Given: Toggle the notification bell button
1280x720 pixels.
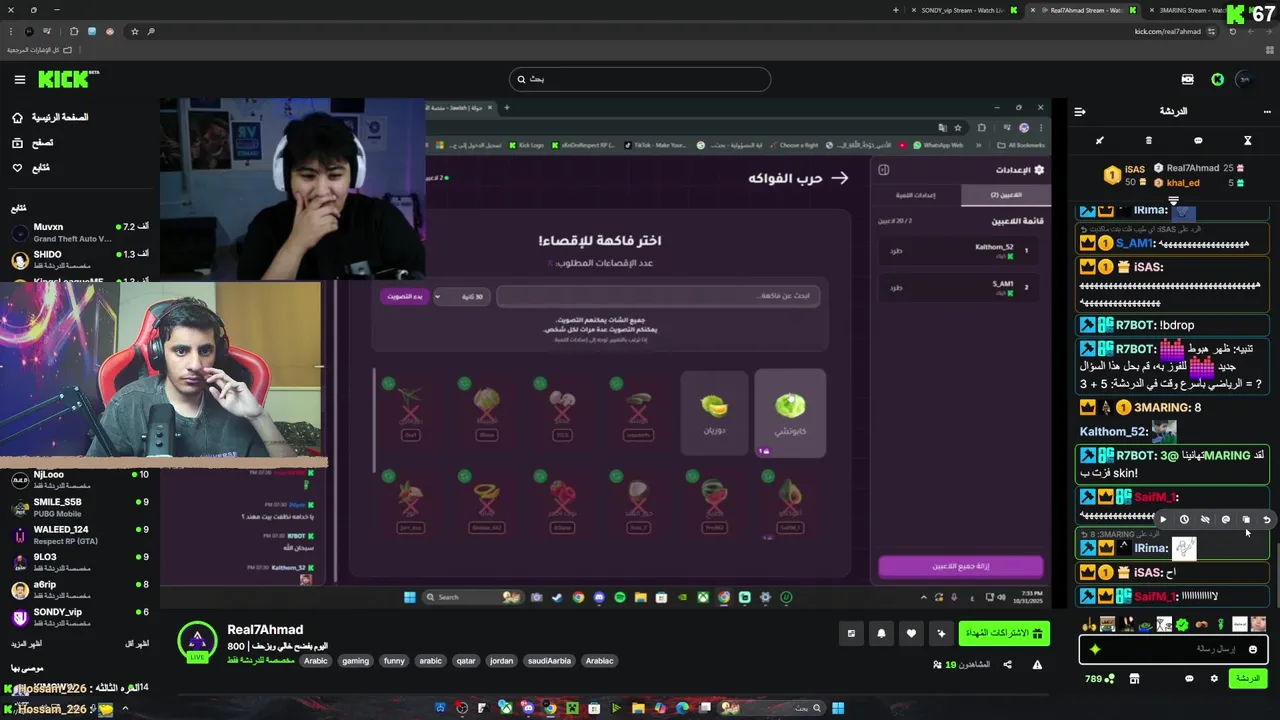Looking at the screenshot, I should [881, 634].
